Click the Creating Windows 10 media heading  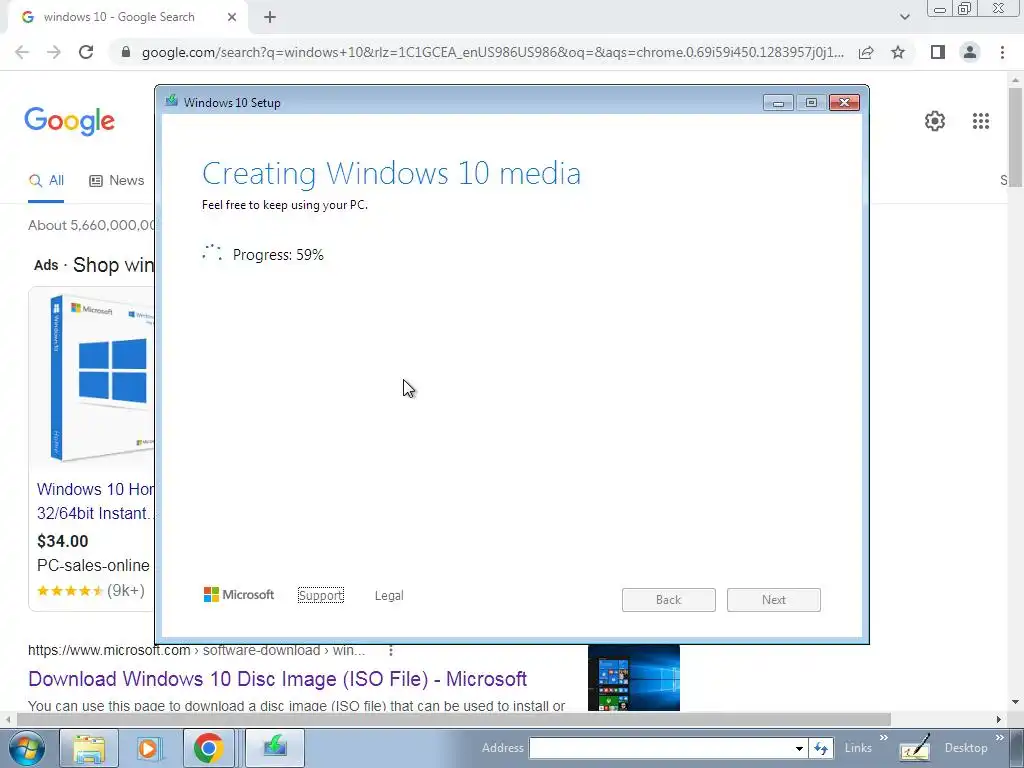point(391,174)
